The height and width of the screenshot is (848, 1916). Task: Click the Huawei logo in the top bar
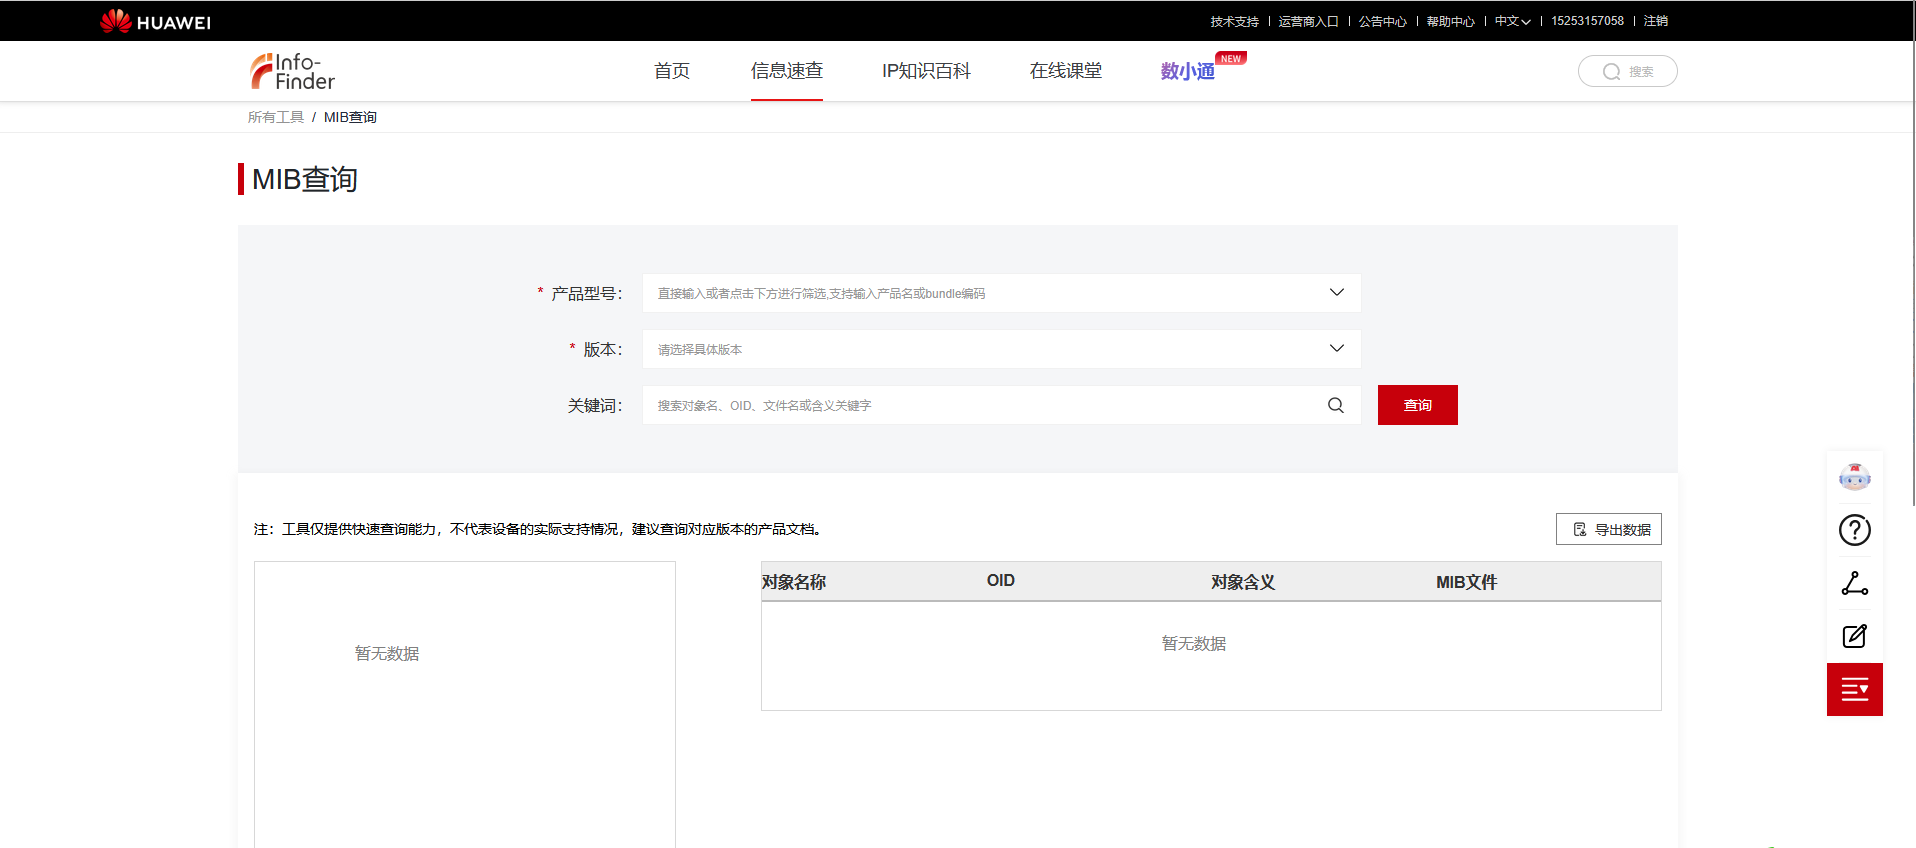tap(156, 21)
